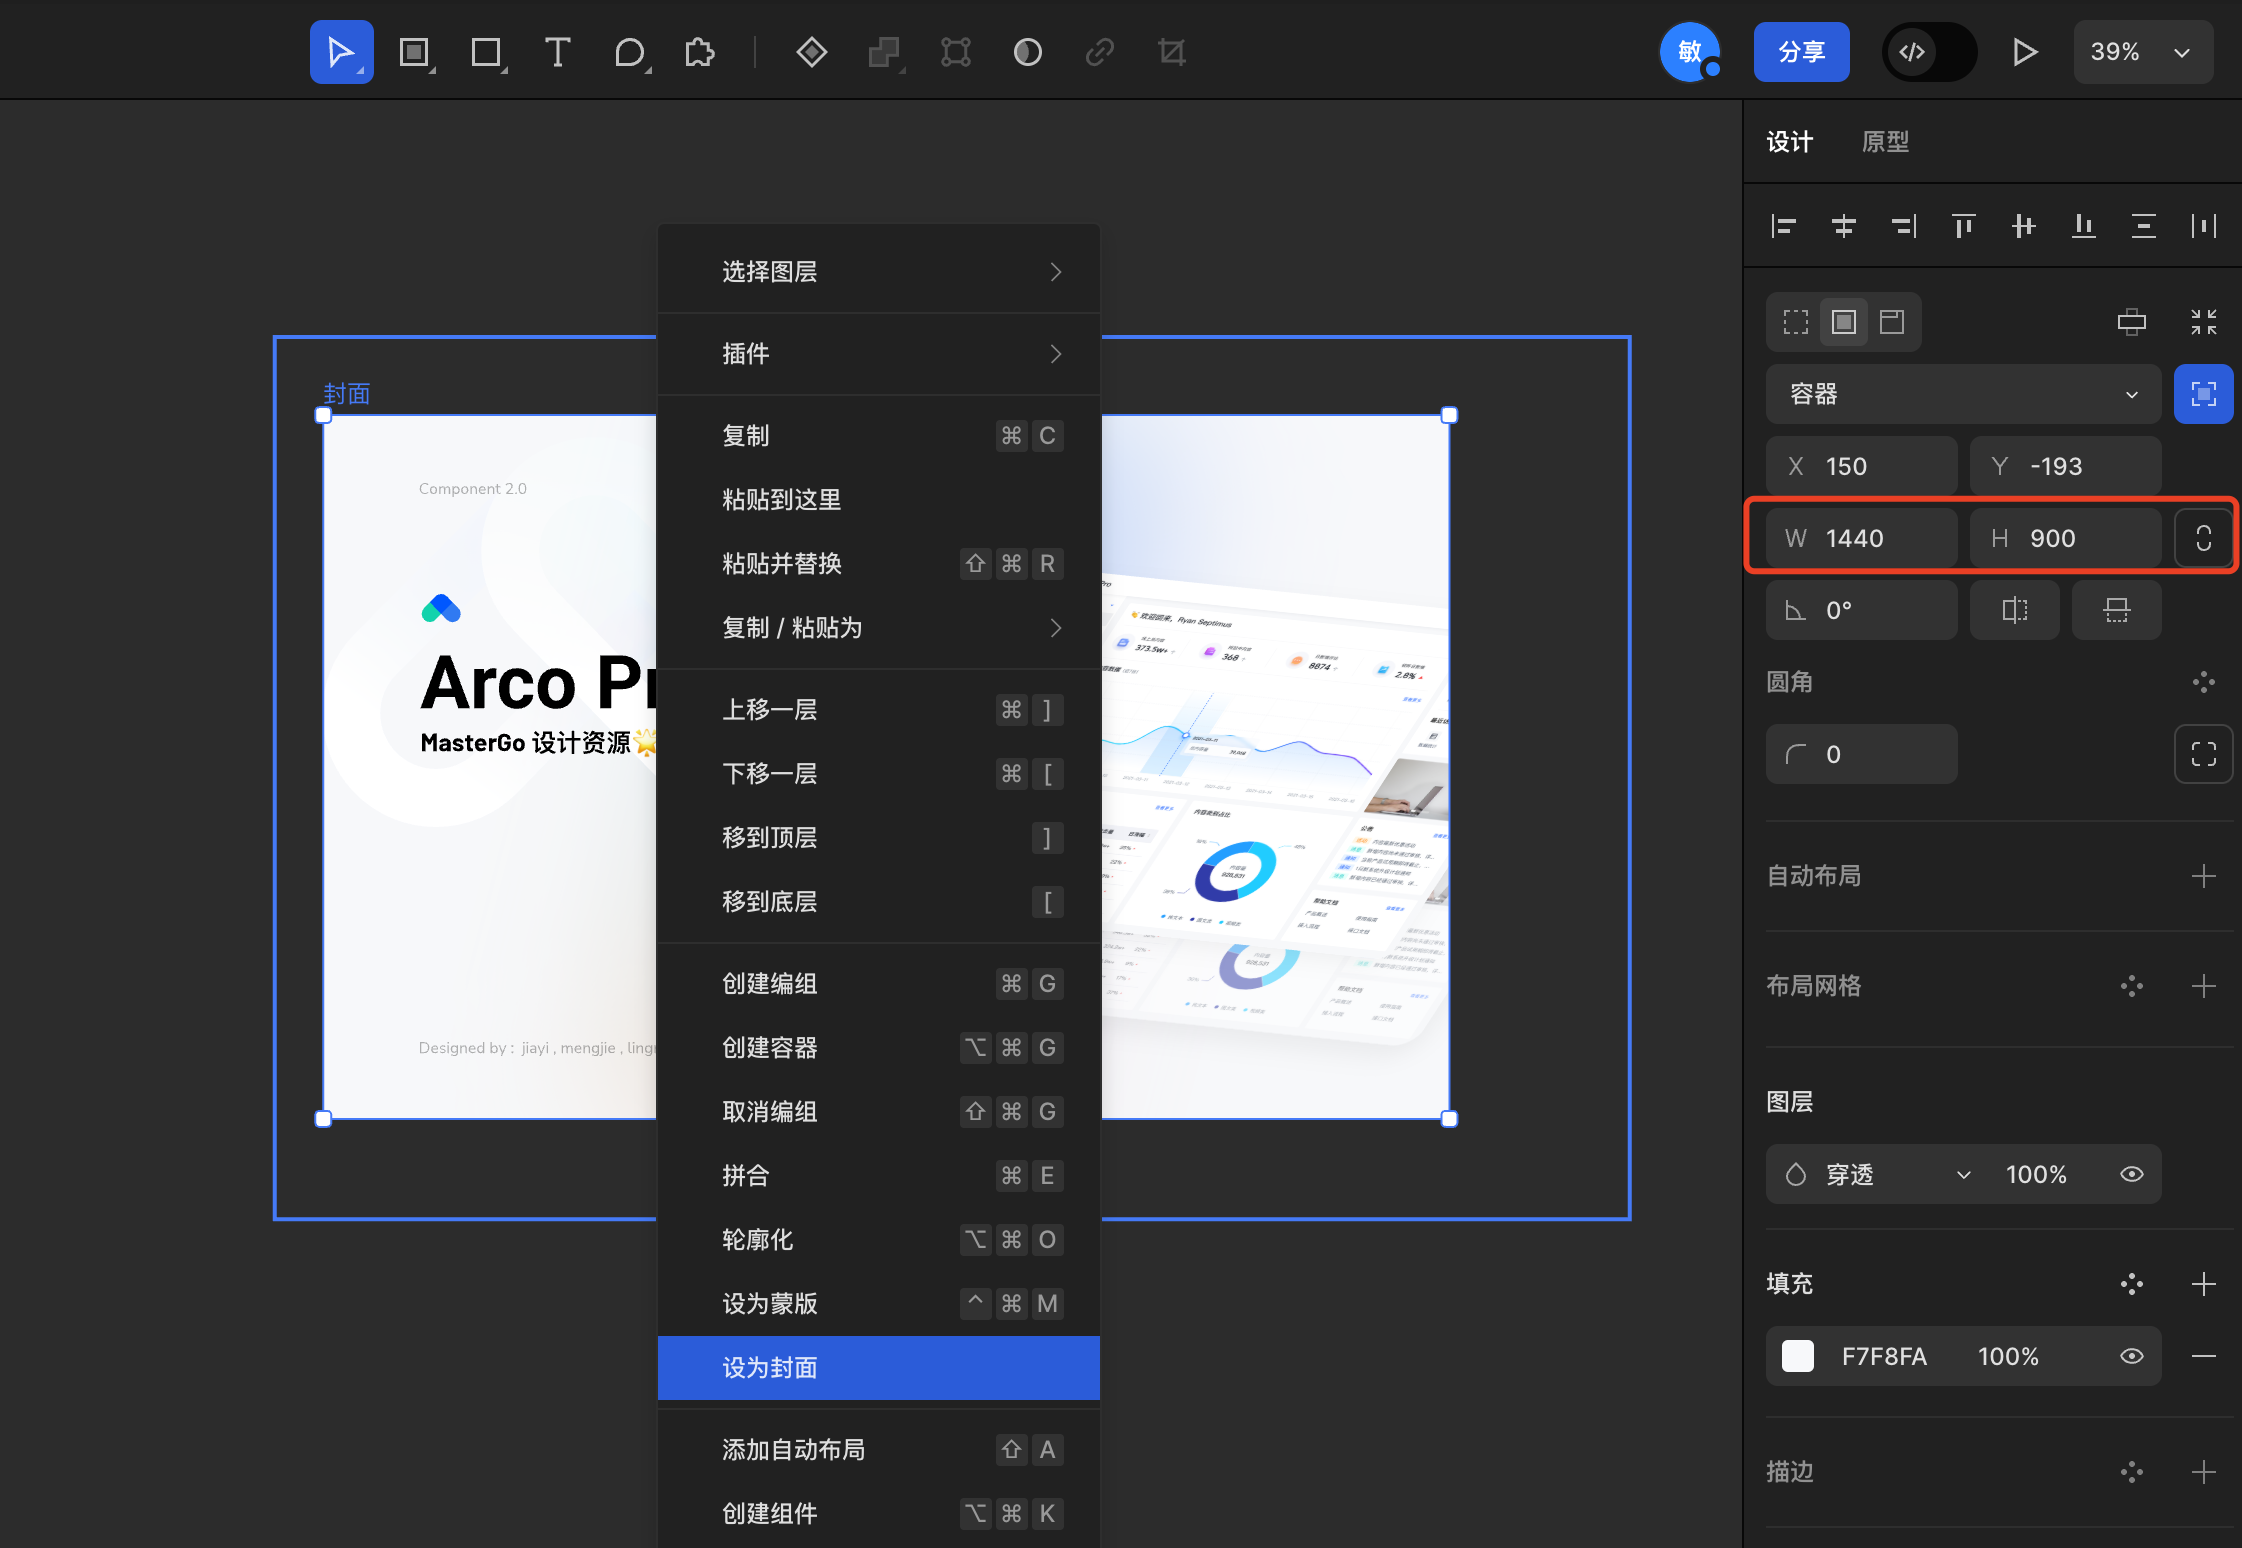This screenshot has width=2242, height=1548.
Task: Select the Comment bubble tool
Action: 630,52
